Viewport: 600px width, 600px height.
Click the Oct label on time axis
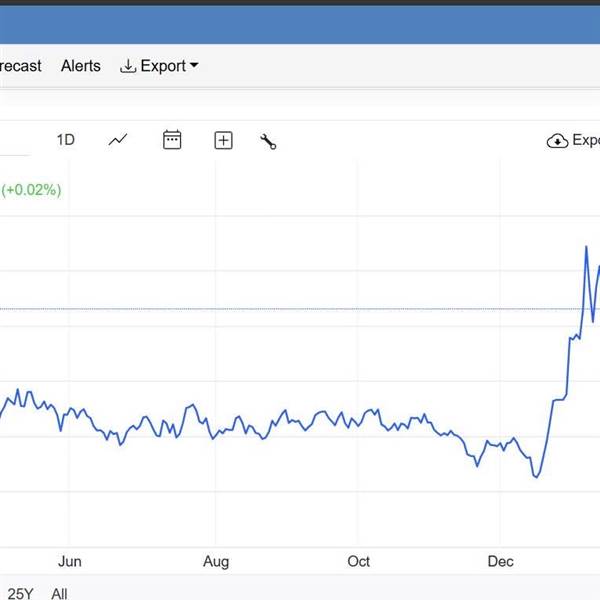pyautogui.click(x=358, y=561)
